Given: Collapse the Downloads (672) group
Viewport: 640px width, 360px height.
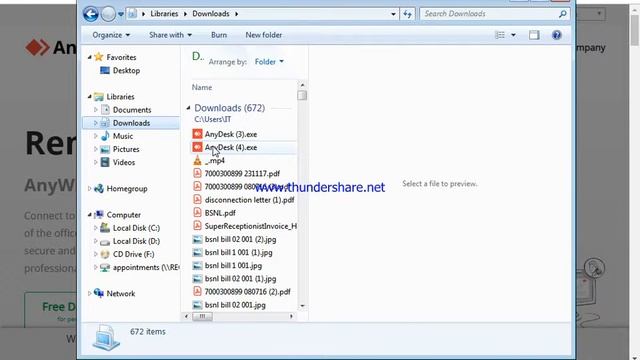Looking at the screenshot, I should [188, 108].
